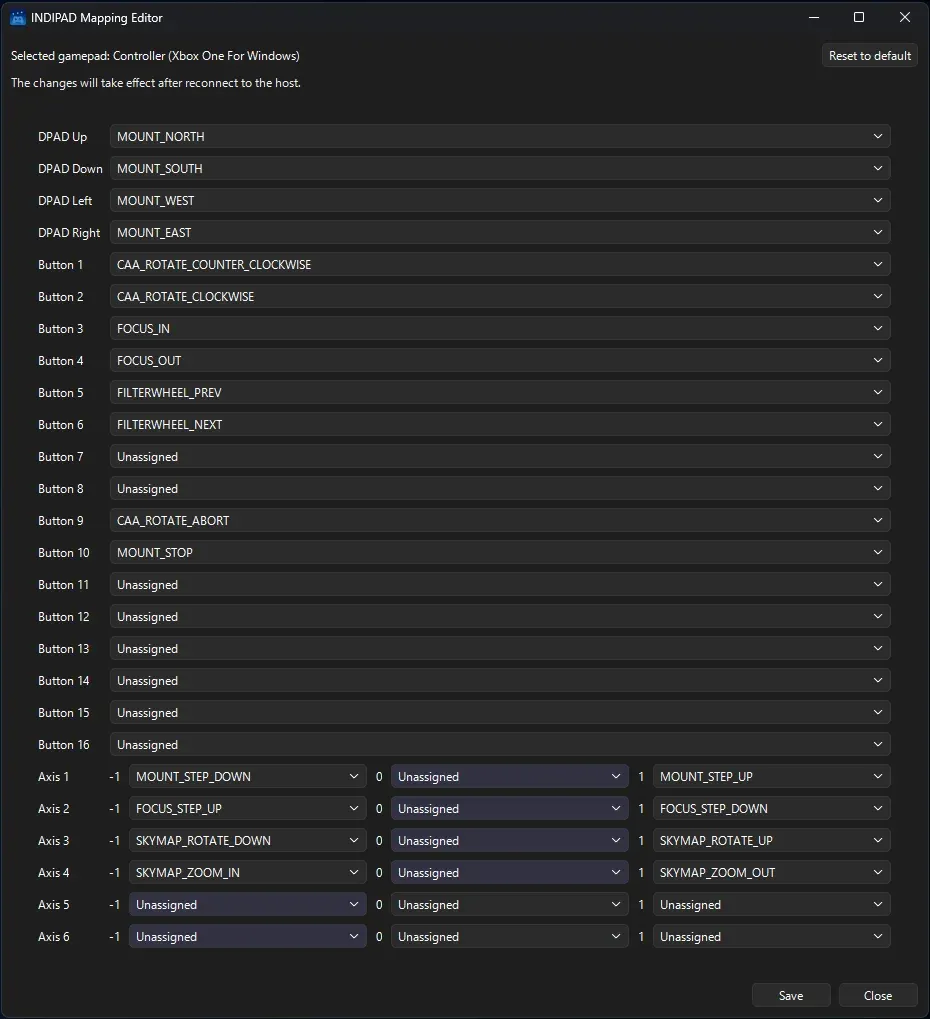Click the Reset to default button
930x1019 pixels.
(870, 56)
